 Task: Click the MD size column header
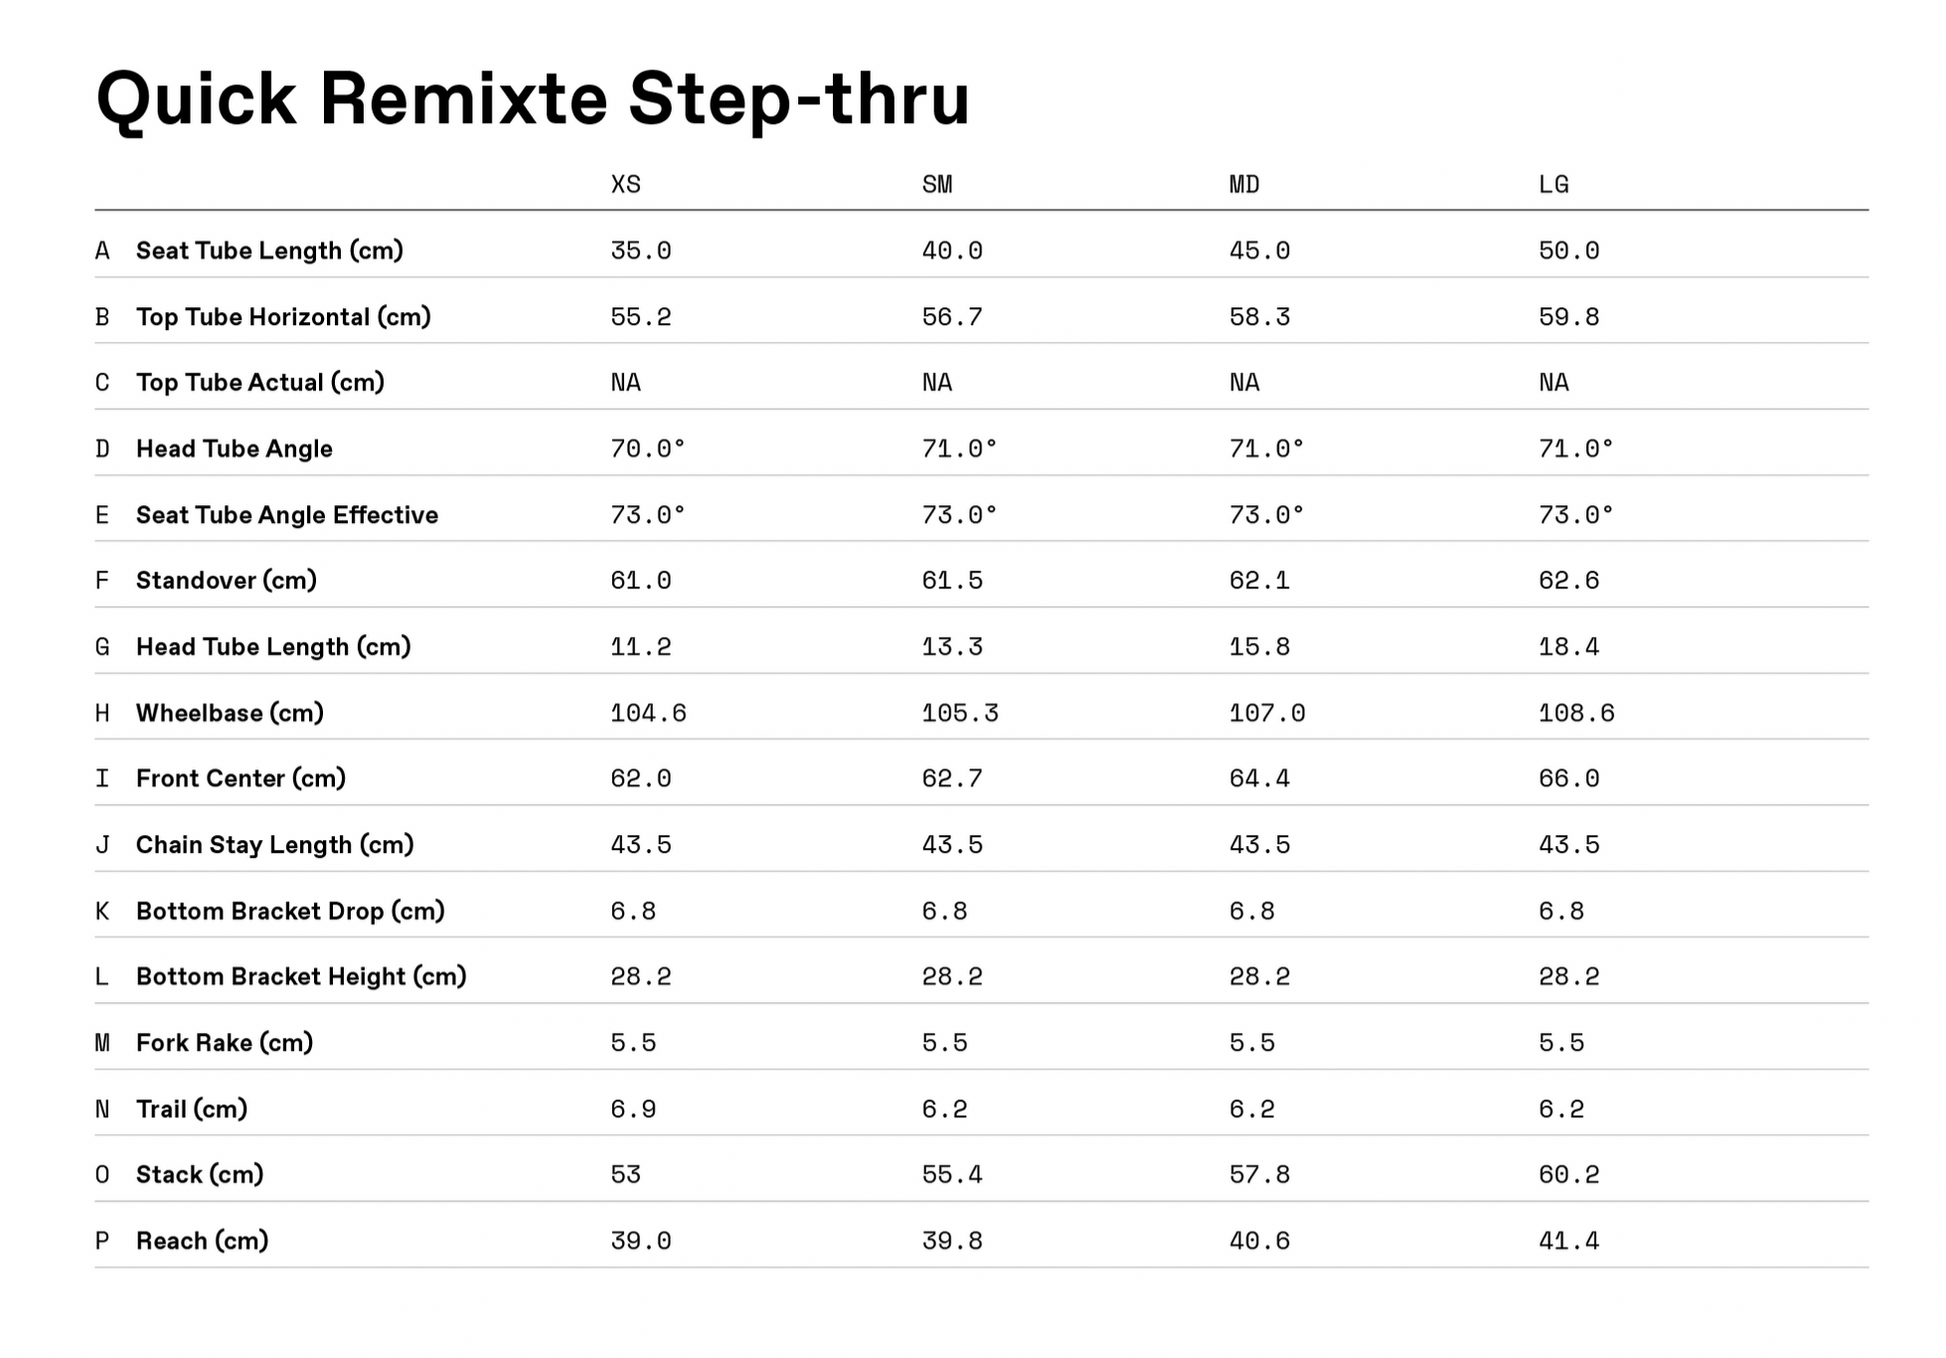[1244, 185]
